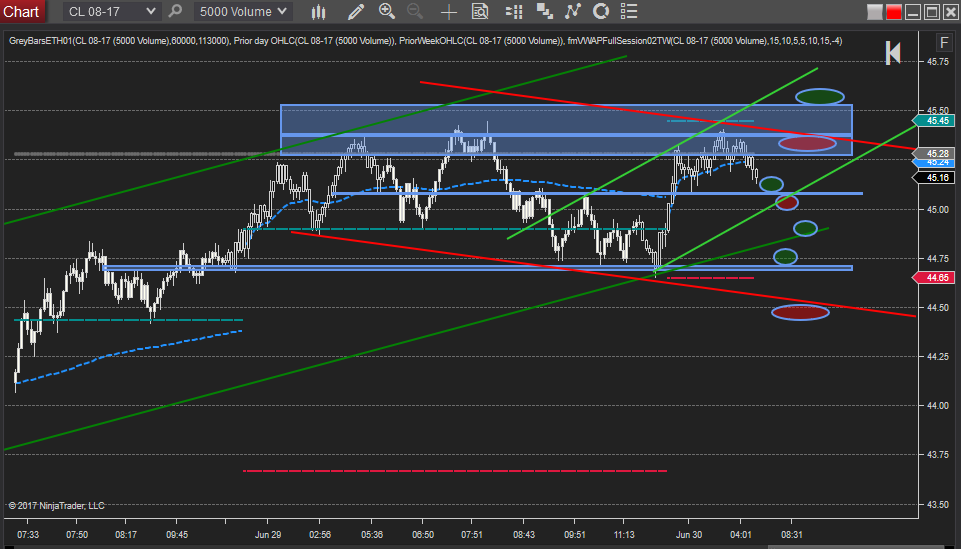
Task: Click the zoom out magnifier icon
Action: pos(415,11)
